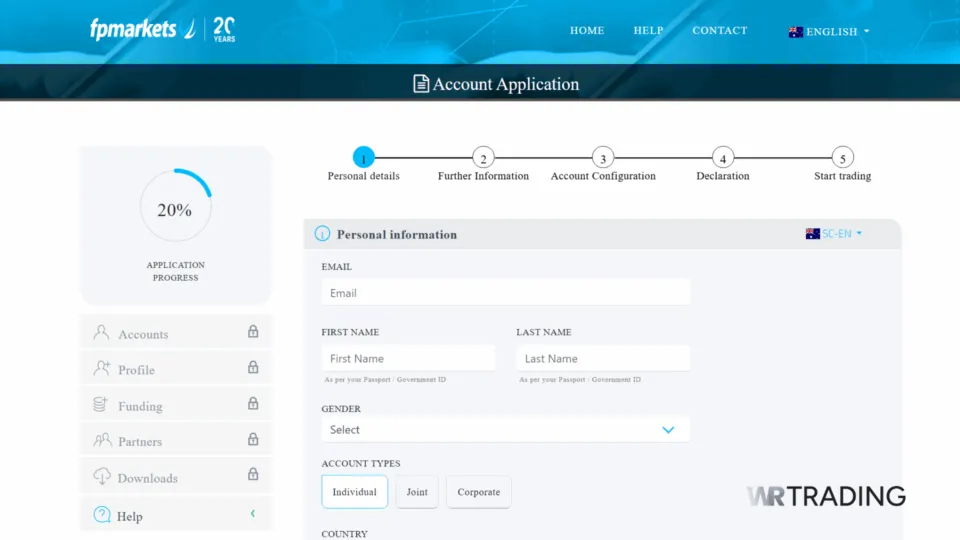Click the Partners people icon in sidebar

click(x=102, y=440)
